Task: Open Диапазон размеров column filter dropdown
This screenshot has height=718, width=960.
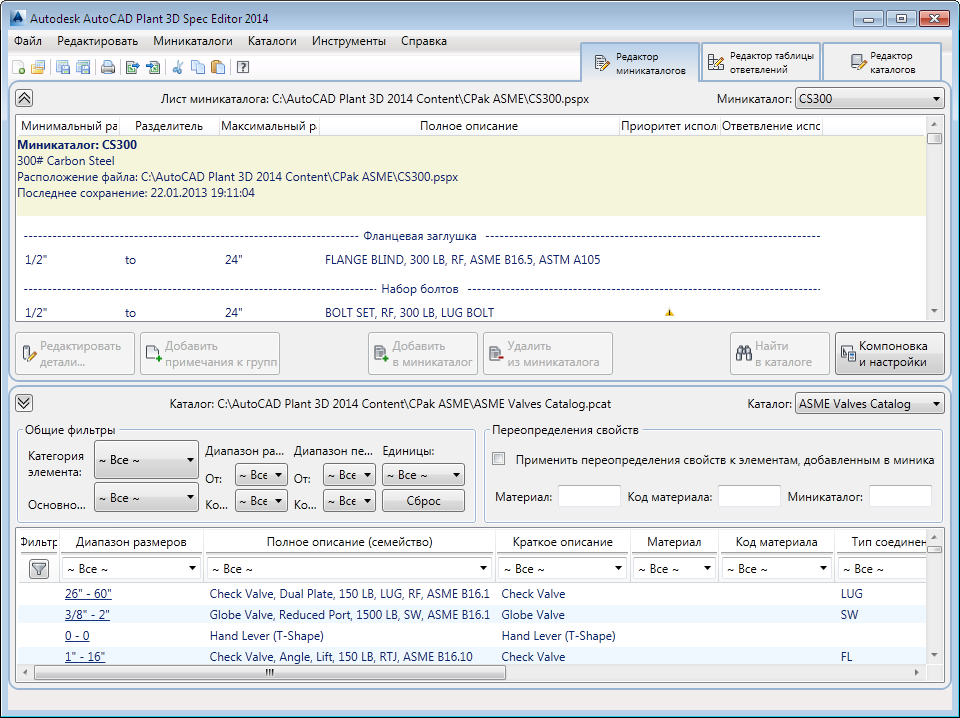Action: point(131,569)
